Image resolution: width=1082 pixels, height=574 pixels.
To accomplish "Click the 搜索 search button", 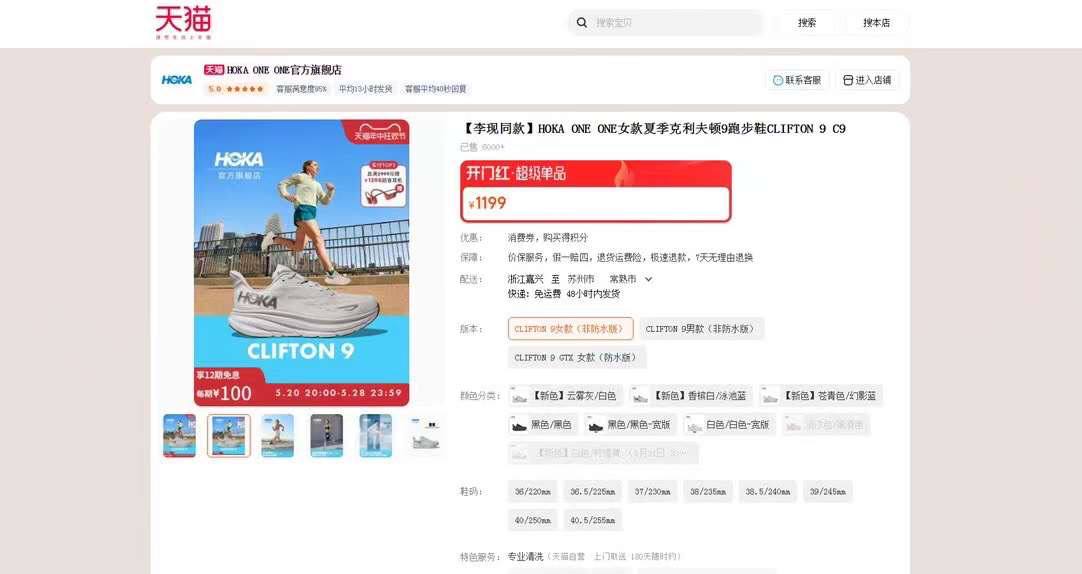I will (807, 23).
